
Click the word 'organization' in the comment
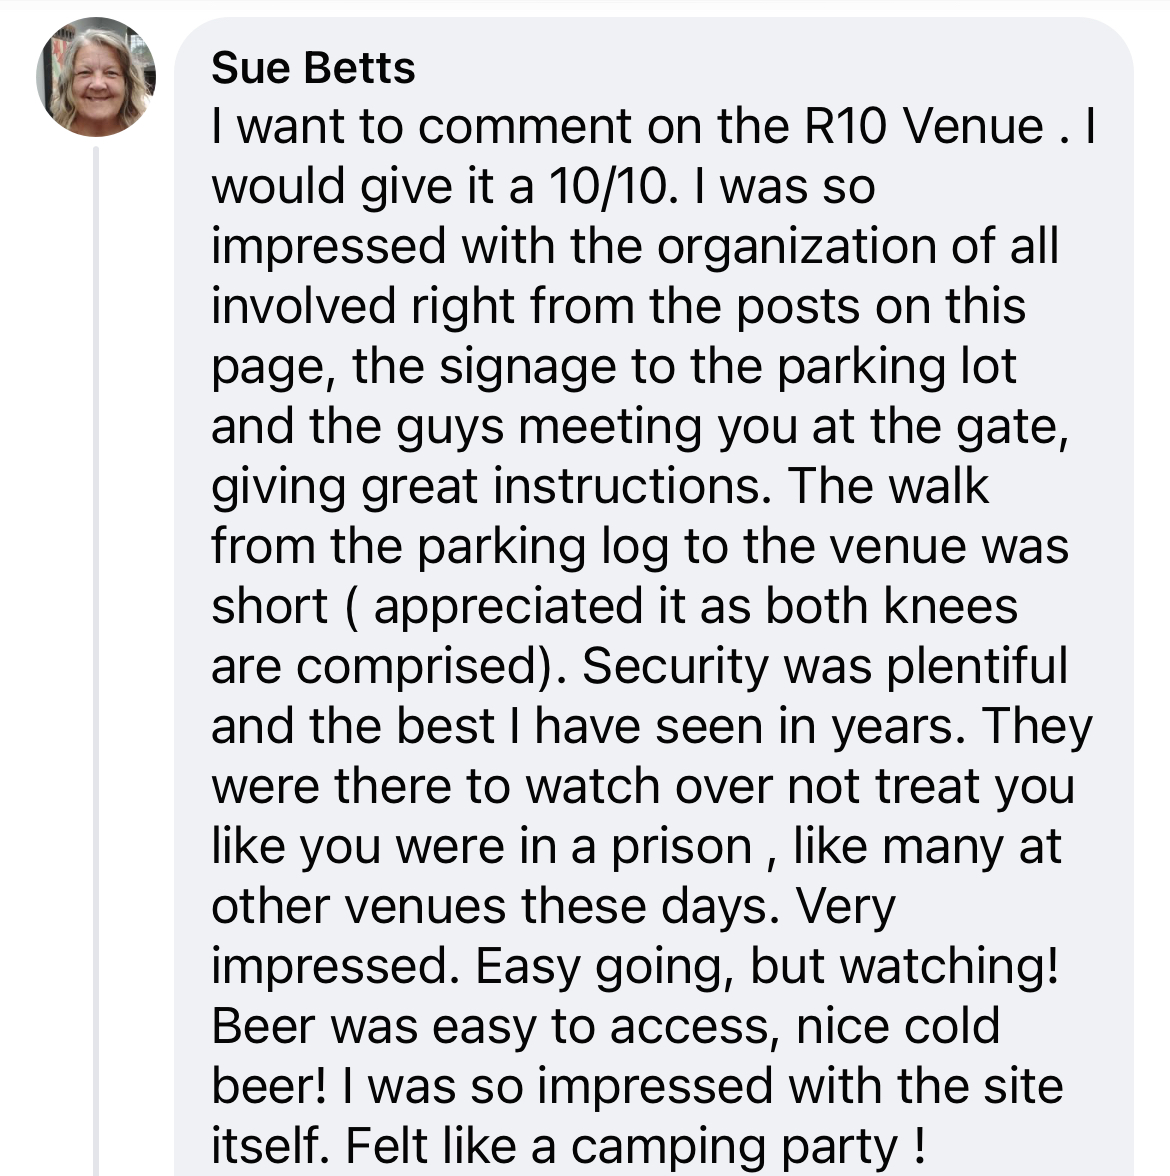click(x=796, y=248)
